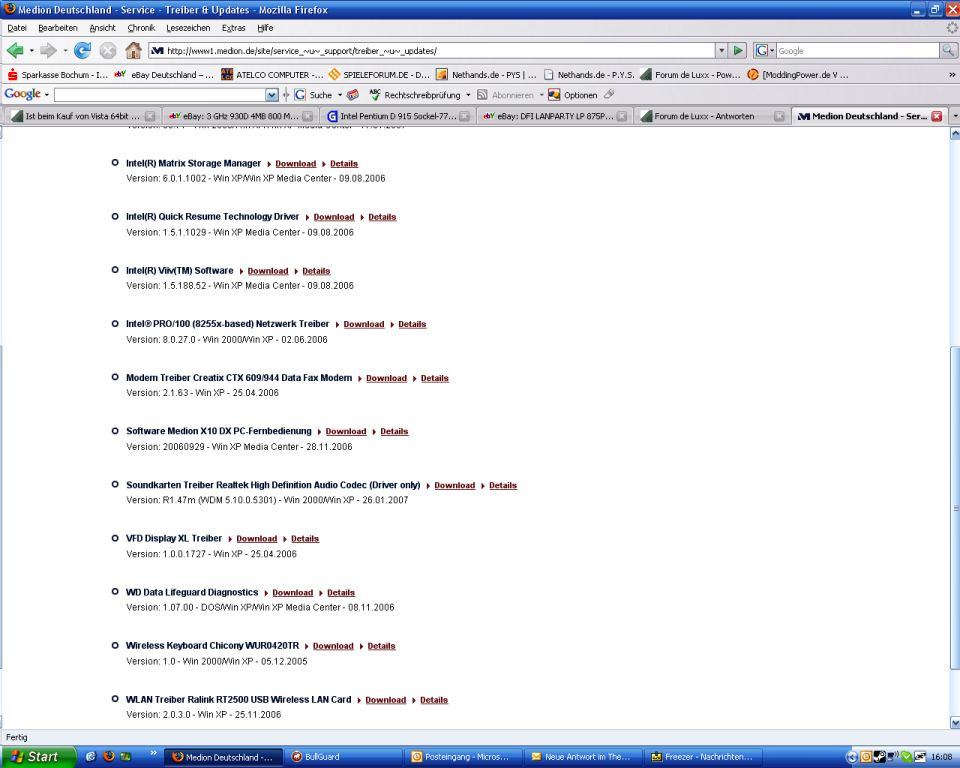This screenshot has height=768, width=960.
Task: Click the page scrollbar up arrow
Action: pos(954,134)
